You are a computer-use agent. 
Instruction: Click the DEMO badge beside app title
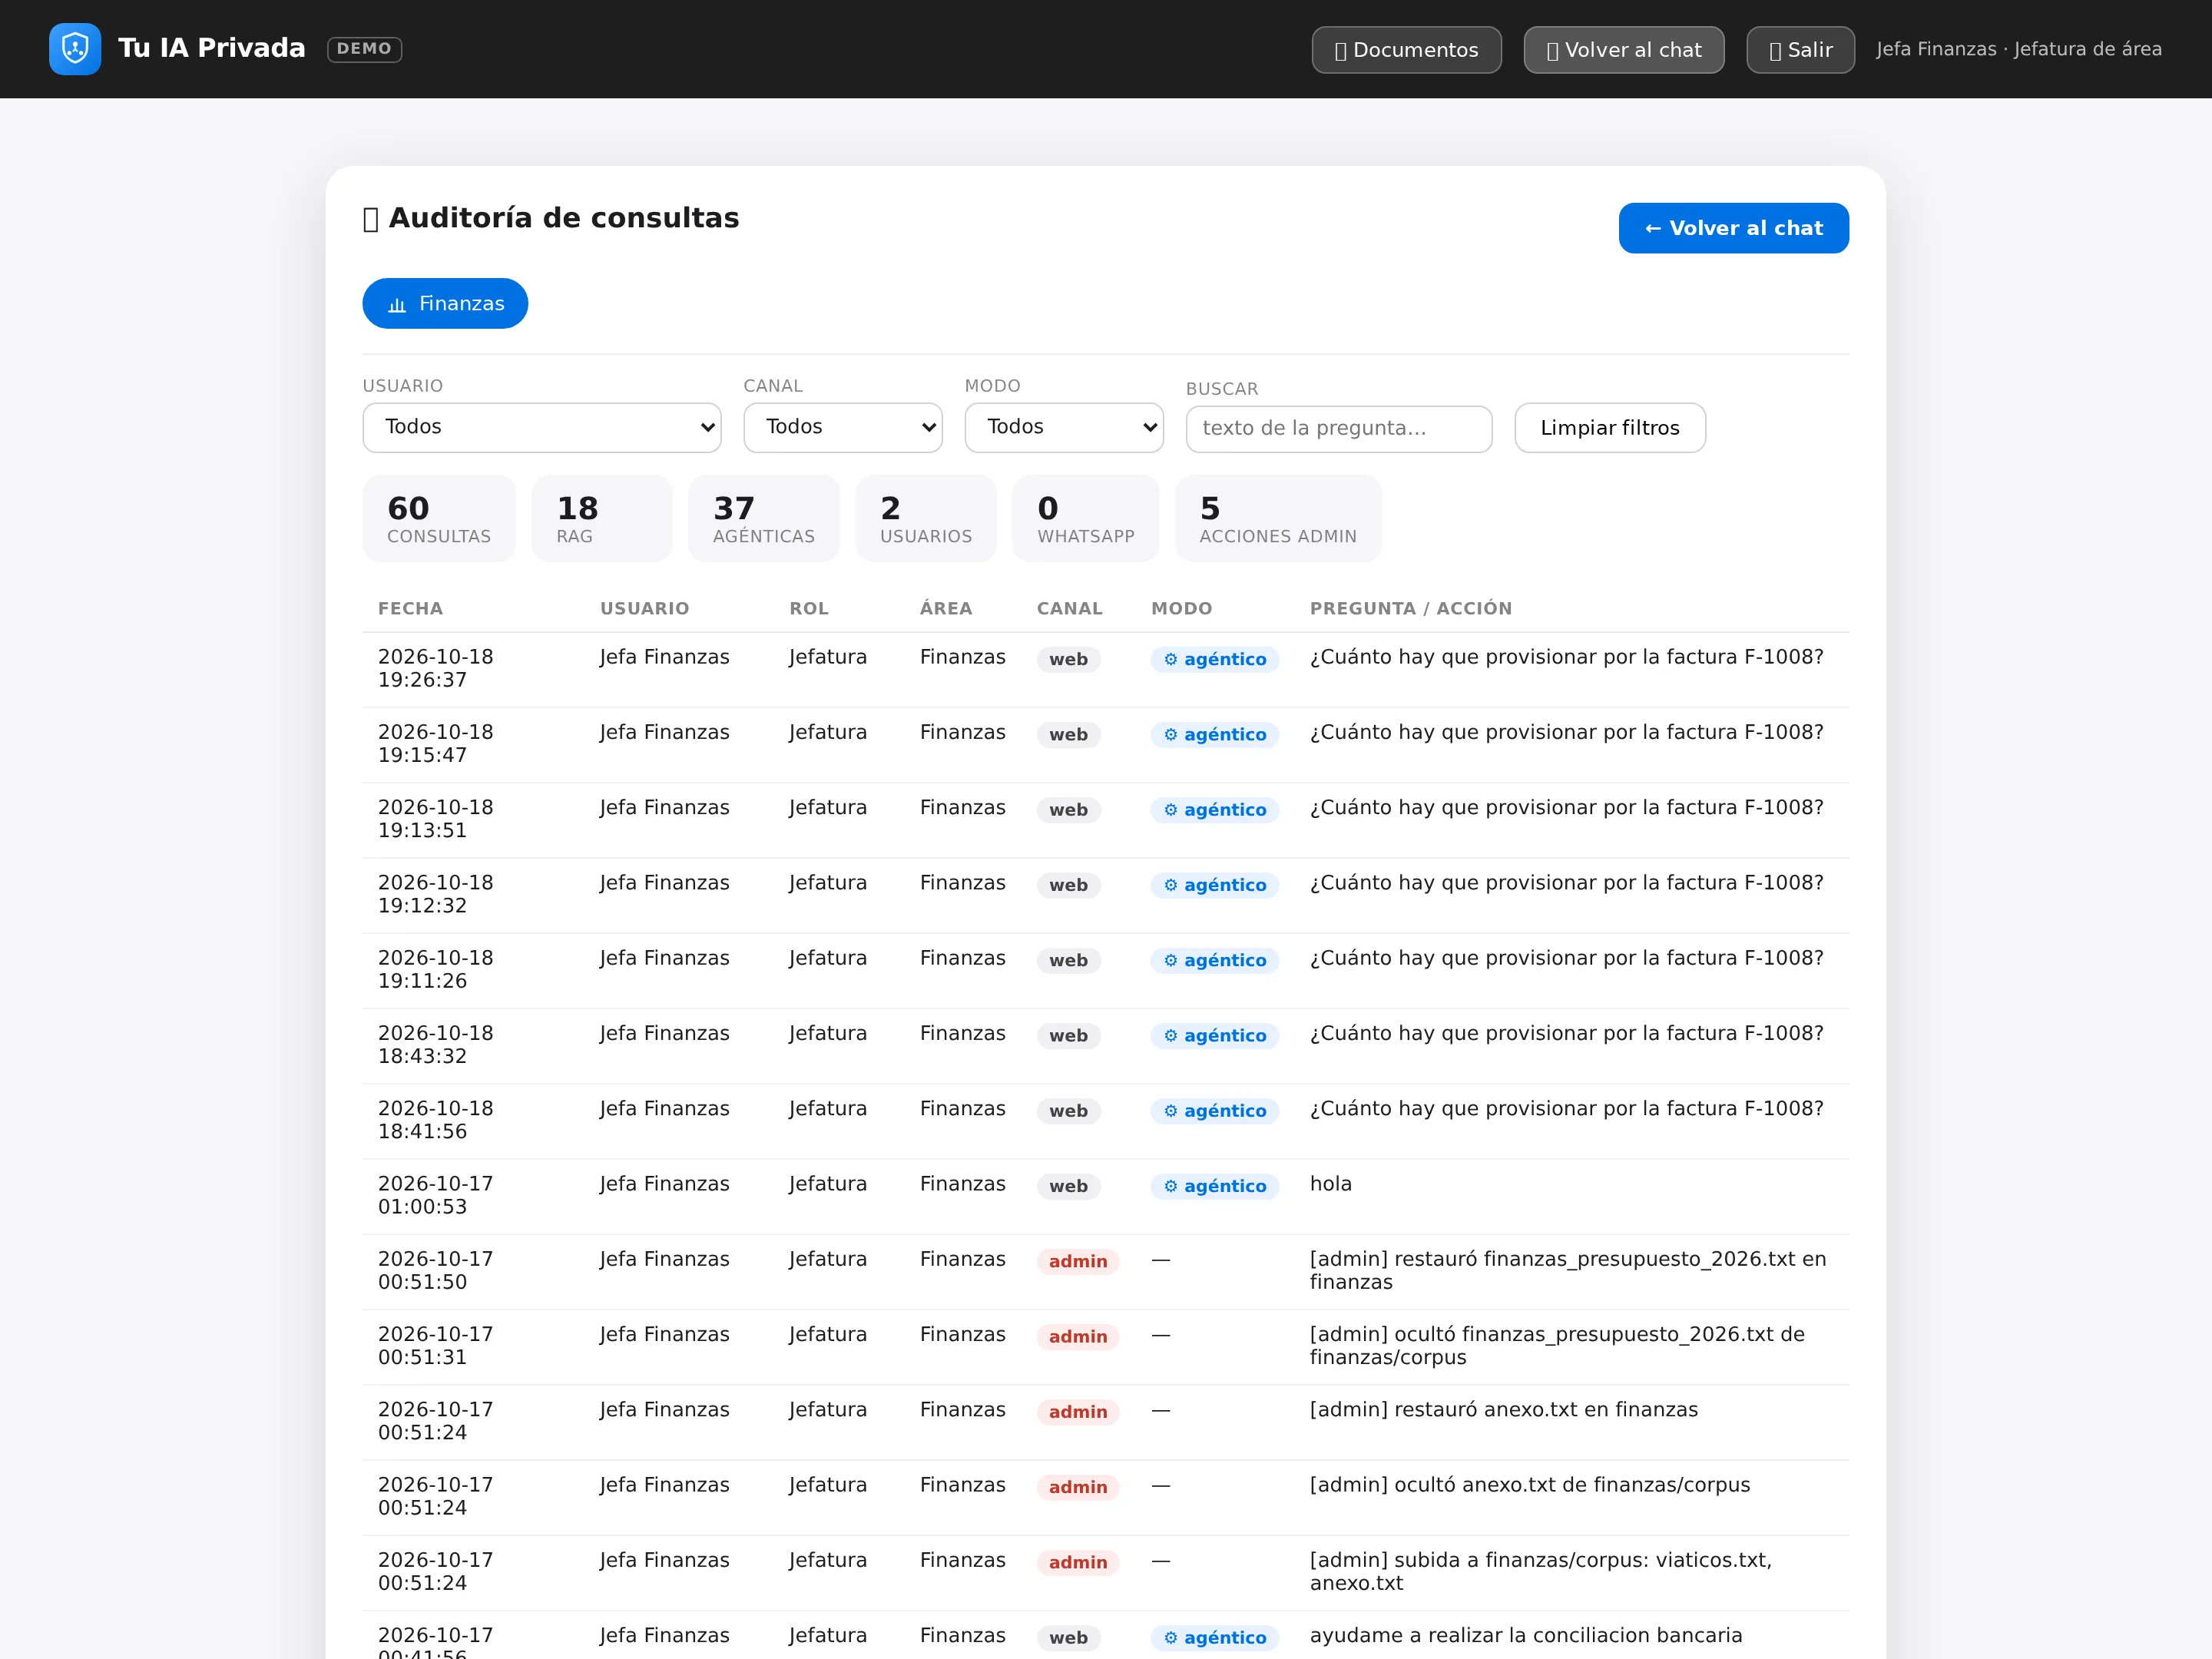click(x=364, y=49)
